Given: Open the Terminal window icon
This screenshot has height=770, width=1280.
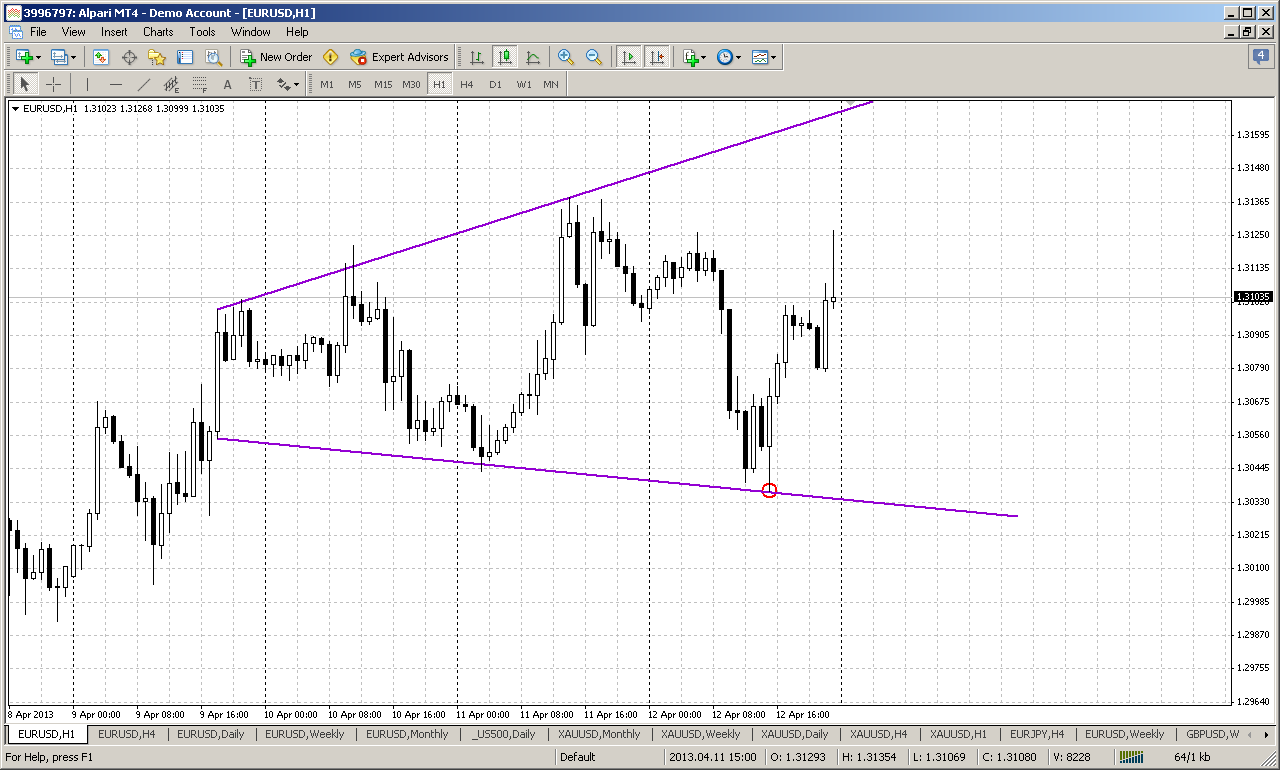Looking at the screenshot, I should [x=185, y=57].
